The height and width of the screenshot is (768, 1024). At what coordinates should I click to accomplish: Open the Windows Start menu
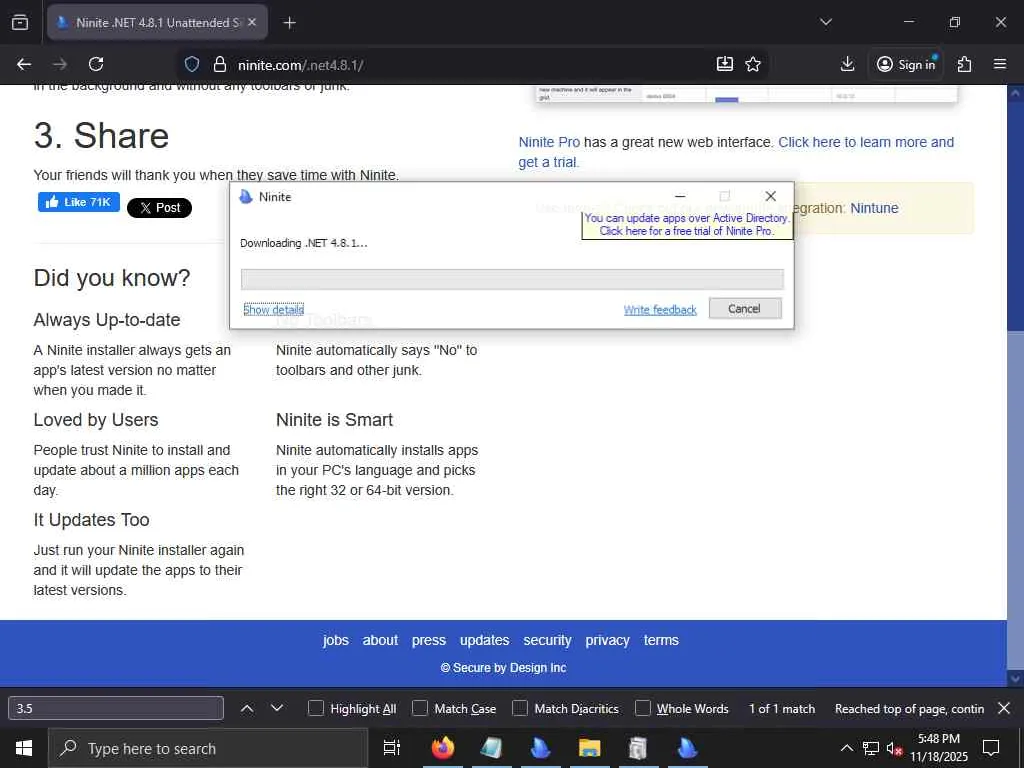tap(24, 748)
